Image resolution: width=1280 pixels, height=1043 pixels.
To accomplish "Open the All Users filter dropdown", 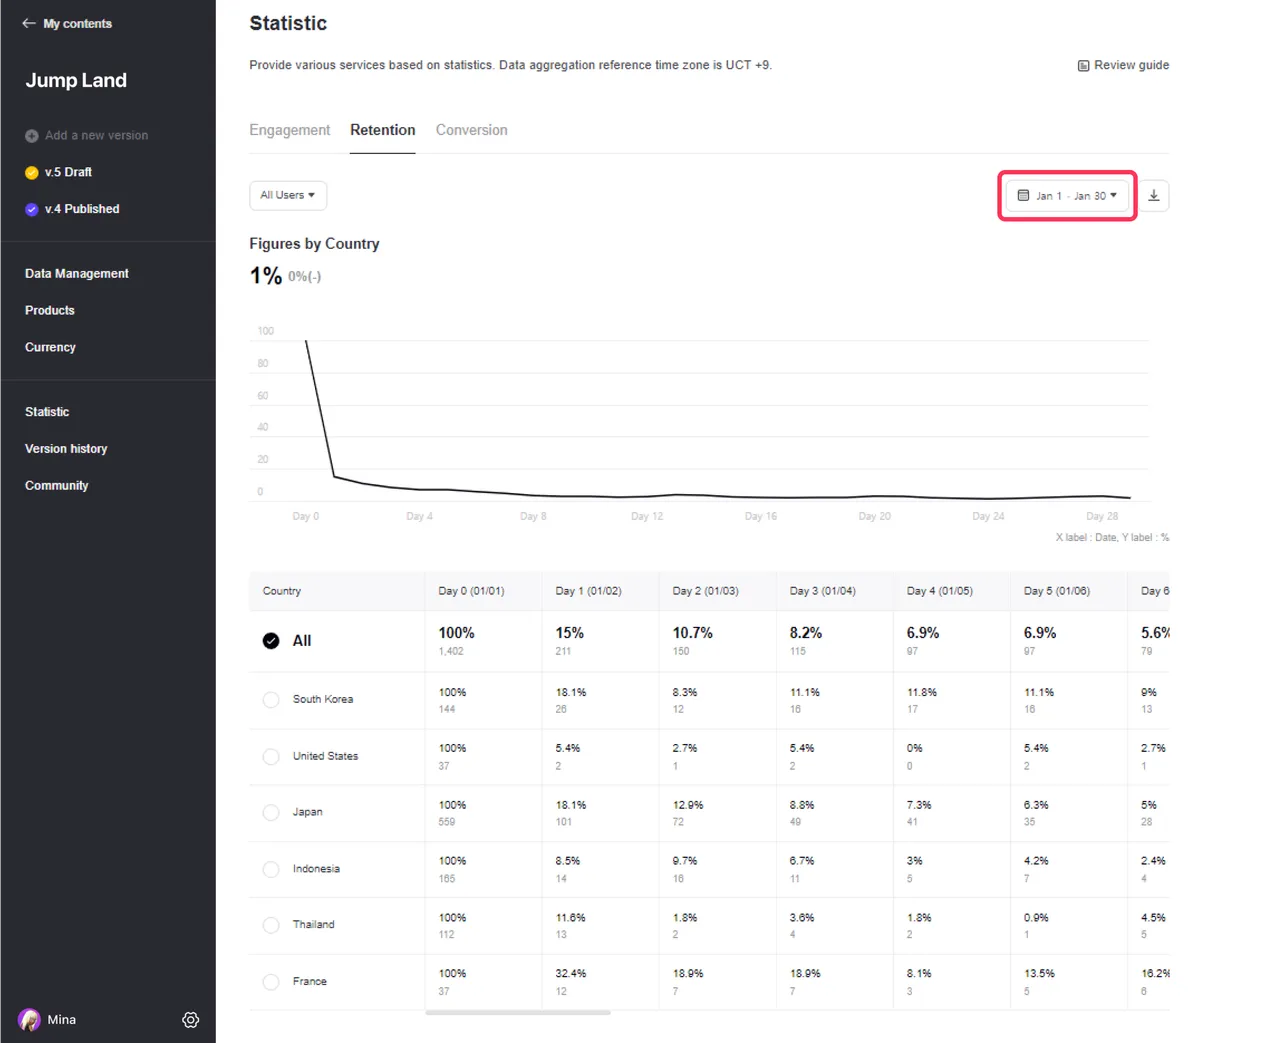I will click(x=288, y=195).
